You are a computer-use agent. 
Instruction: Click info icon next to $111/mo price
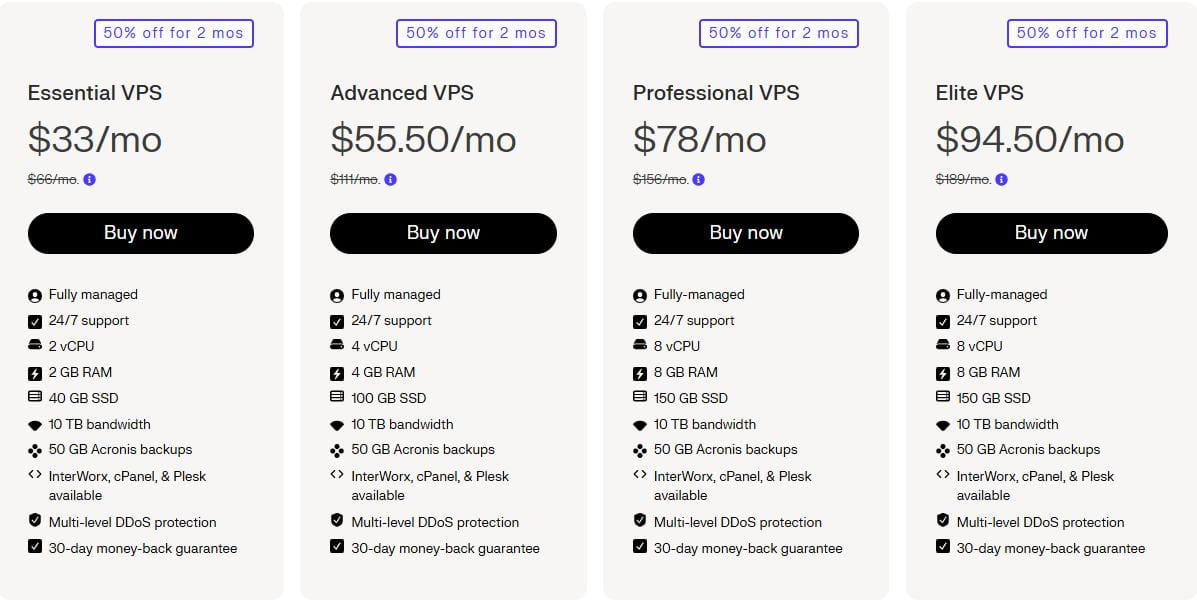pyautogui.click(x=391, y=180)
